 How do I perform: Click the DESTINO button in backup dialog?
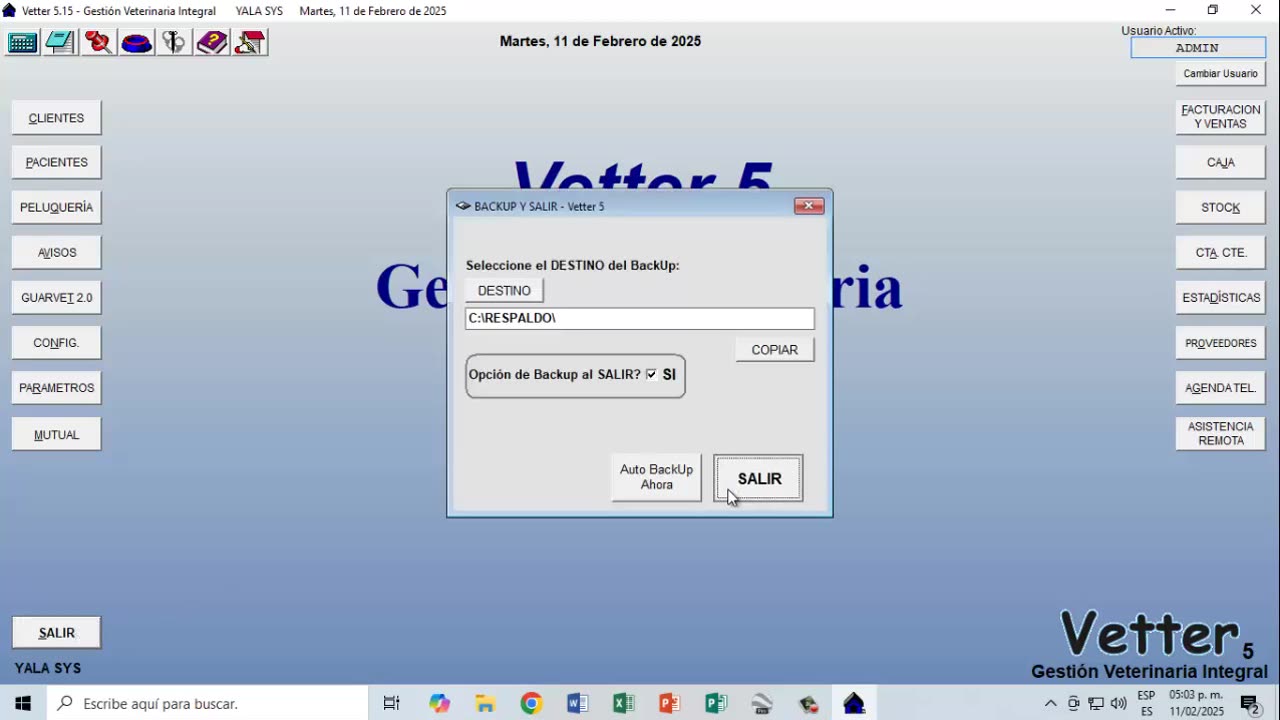(x=504, y=290)
